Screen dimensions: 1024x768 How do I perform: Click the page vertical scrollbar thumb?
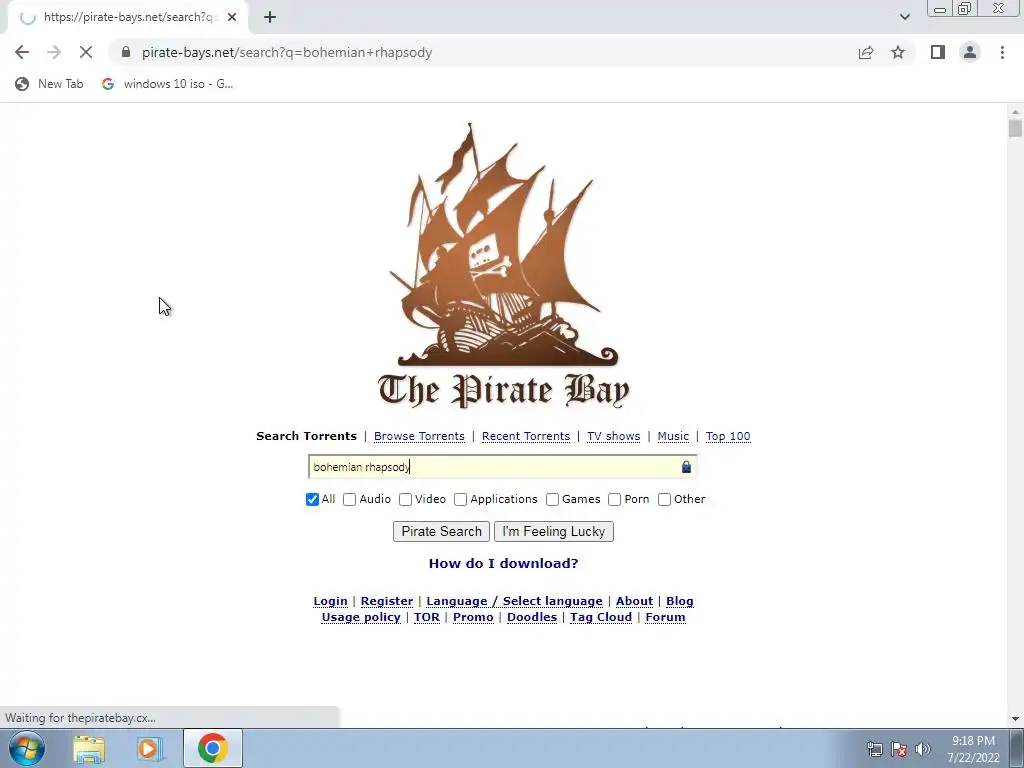tap(1015, 128)
